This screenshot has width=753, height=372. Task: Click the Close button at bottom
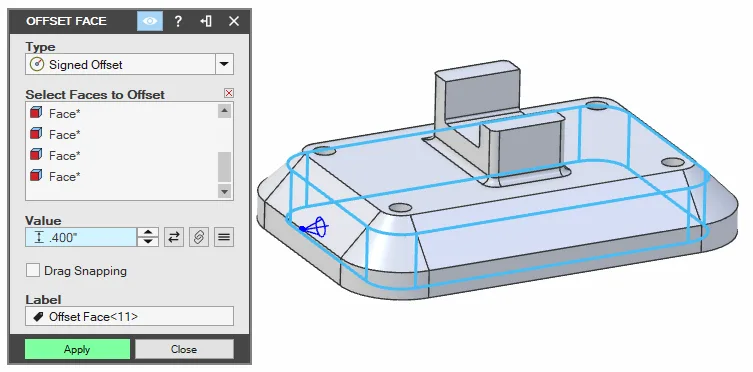tap(184, 349)
